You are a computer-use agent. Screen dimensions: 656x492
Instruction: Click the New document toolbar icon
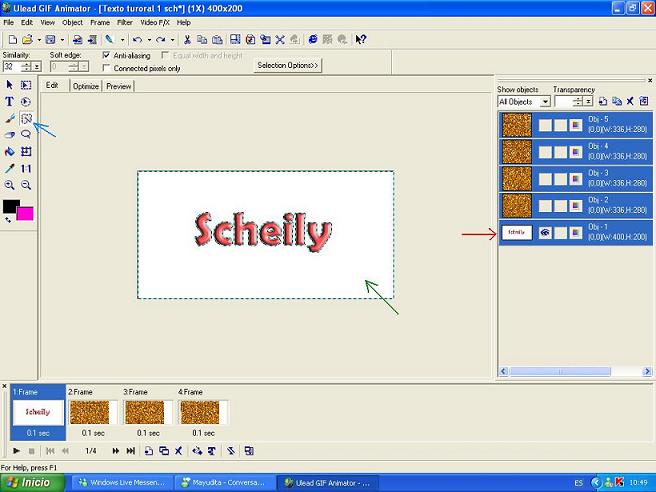tap(13, 39)
